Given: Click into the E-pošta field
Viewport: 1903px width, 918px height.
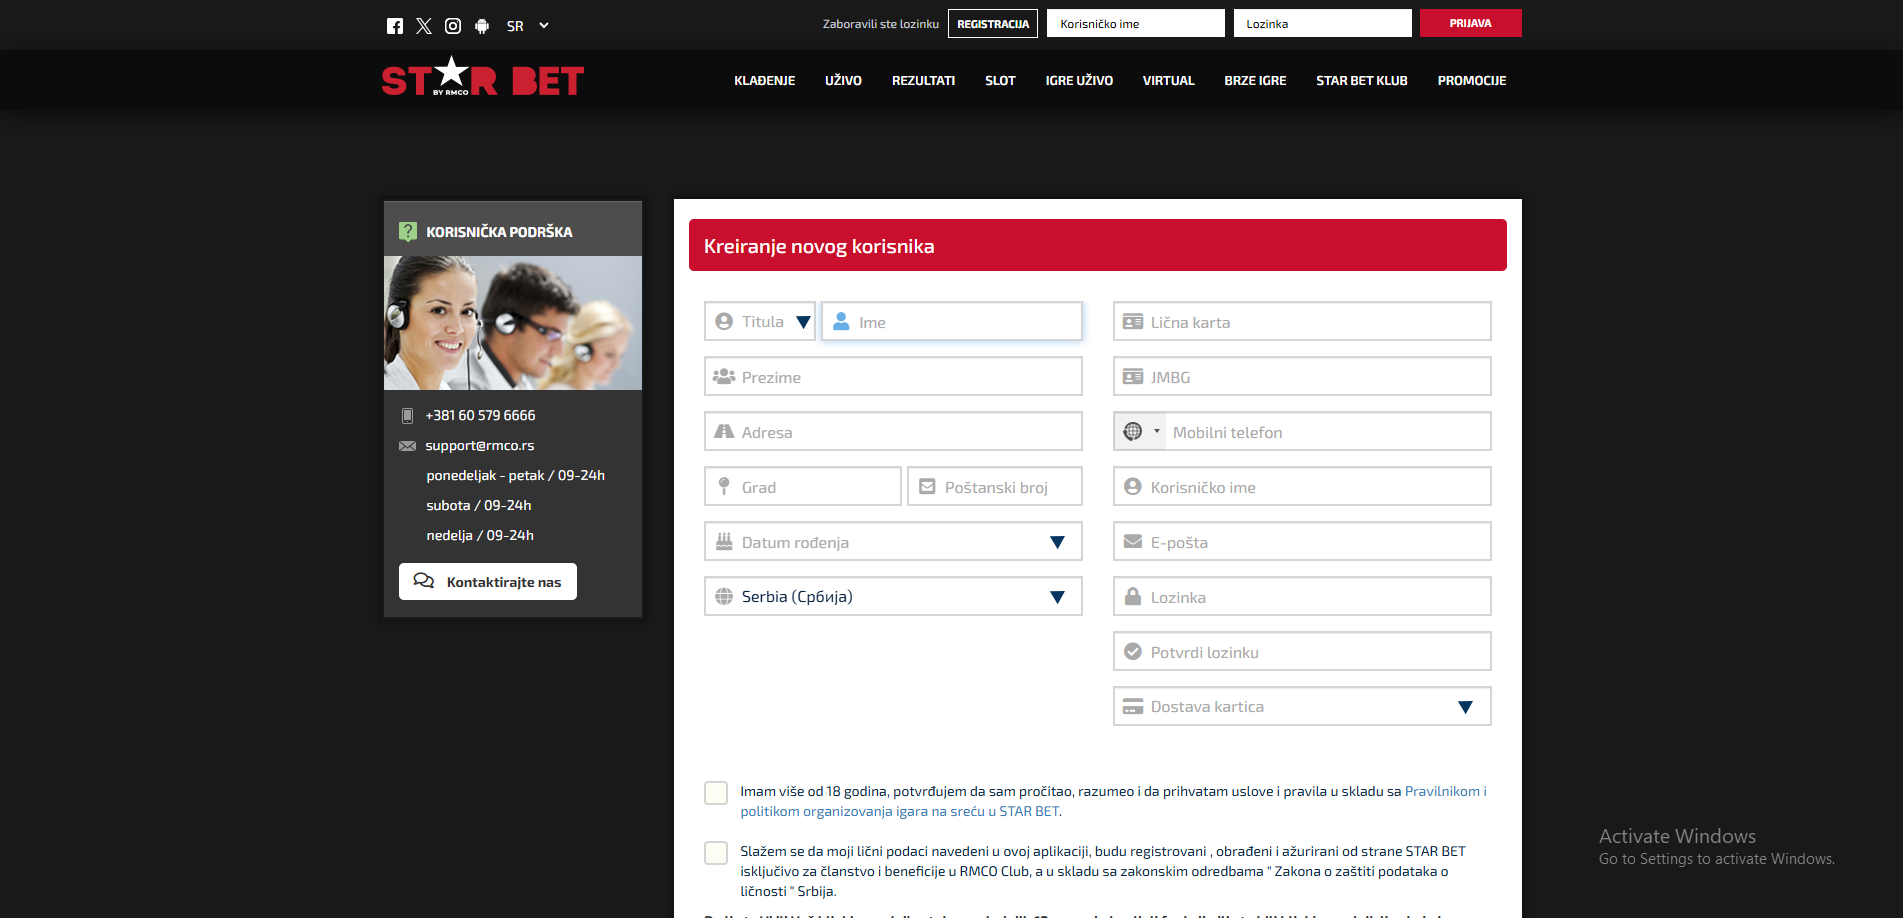Looking at the screenshot, I should pyautogui.click(x=1302, y=541).
